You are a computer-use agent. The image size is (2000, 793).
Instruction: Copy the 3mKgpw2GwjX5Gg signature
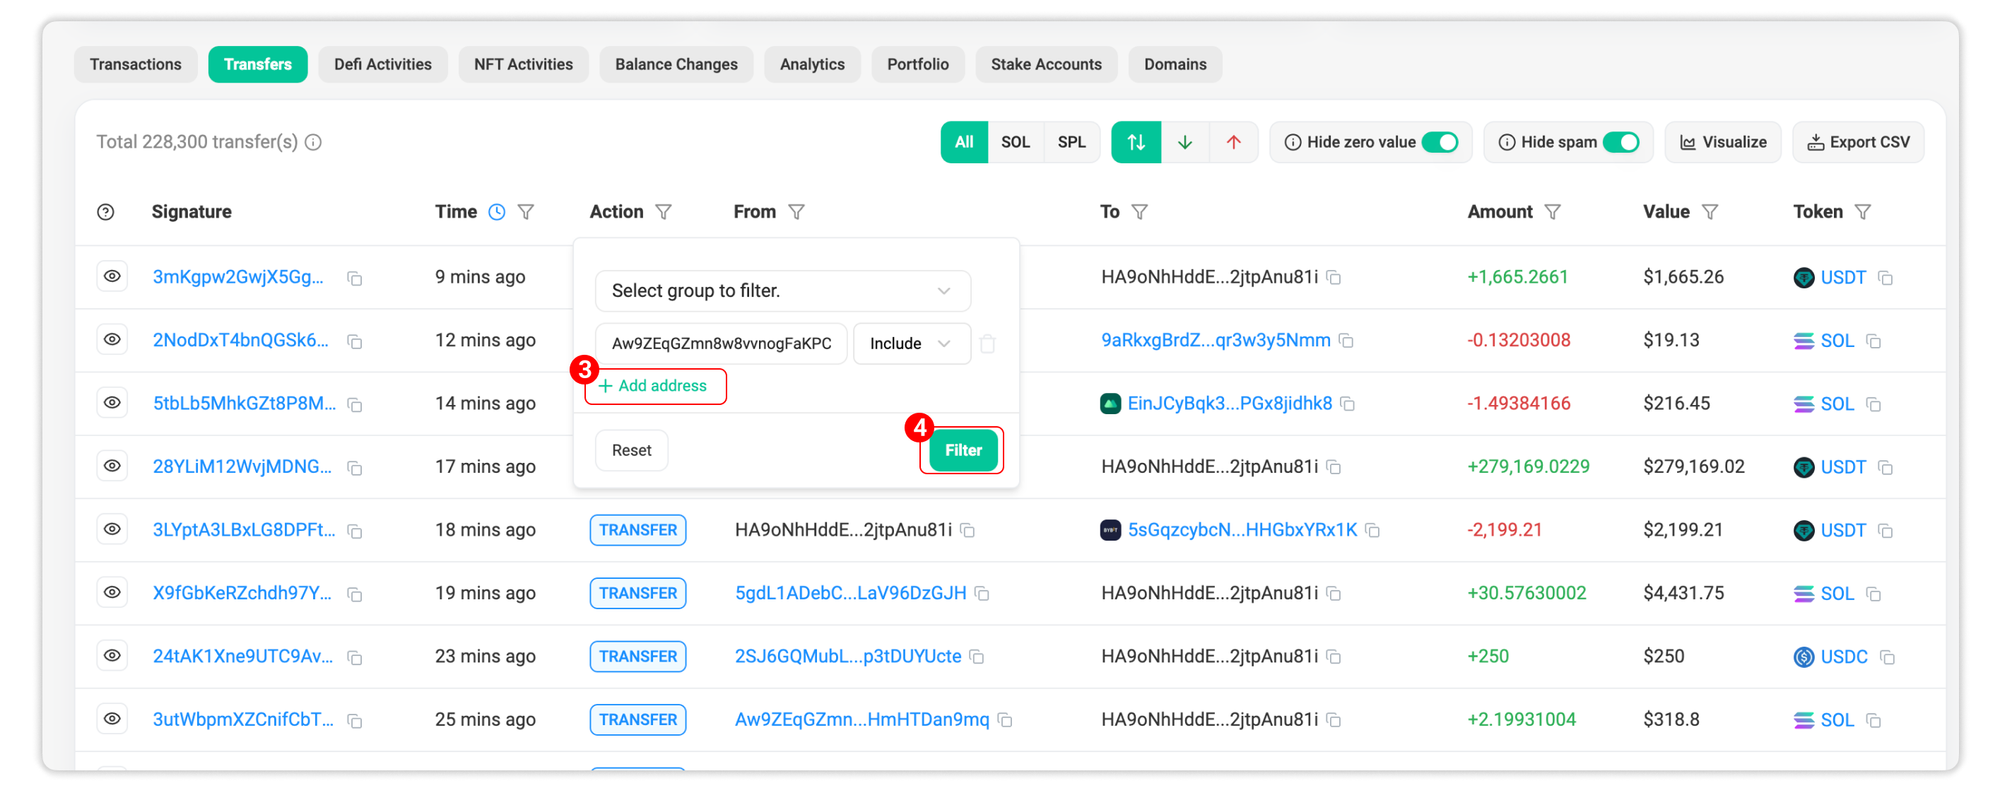355,278
